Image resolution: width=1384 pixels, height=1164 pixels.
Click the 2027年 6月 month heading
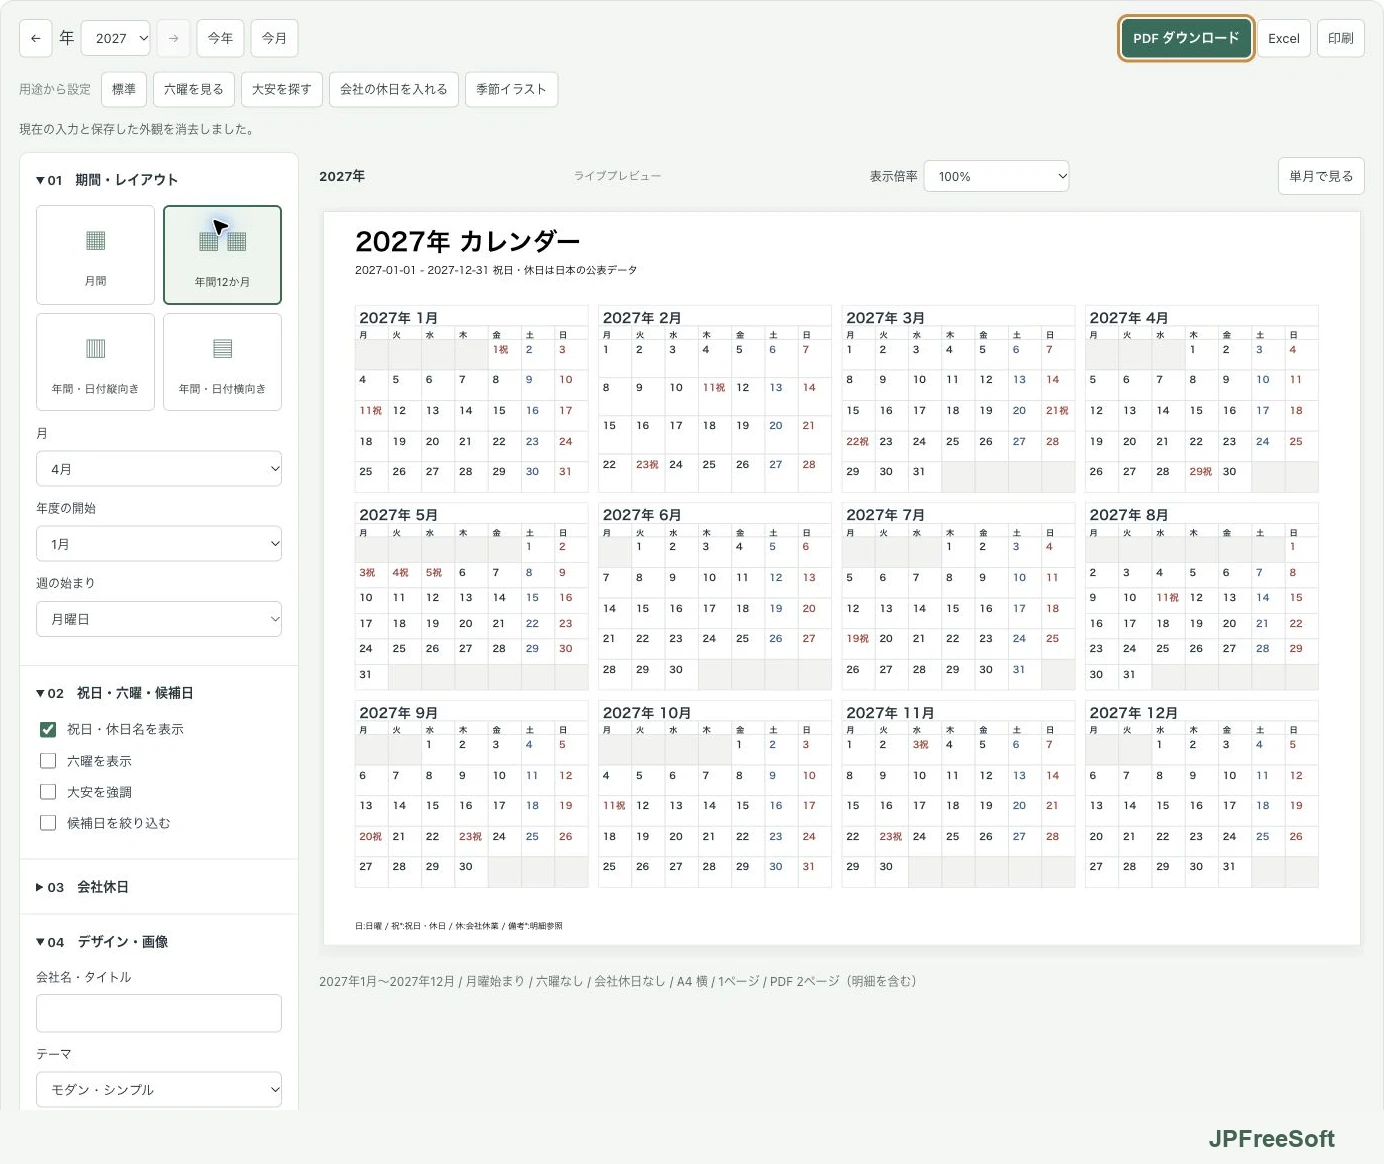pyautogui.click(x=642, y=515)
